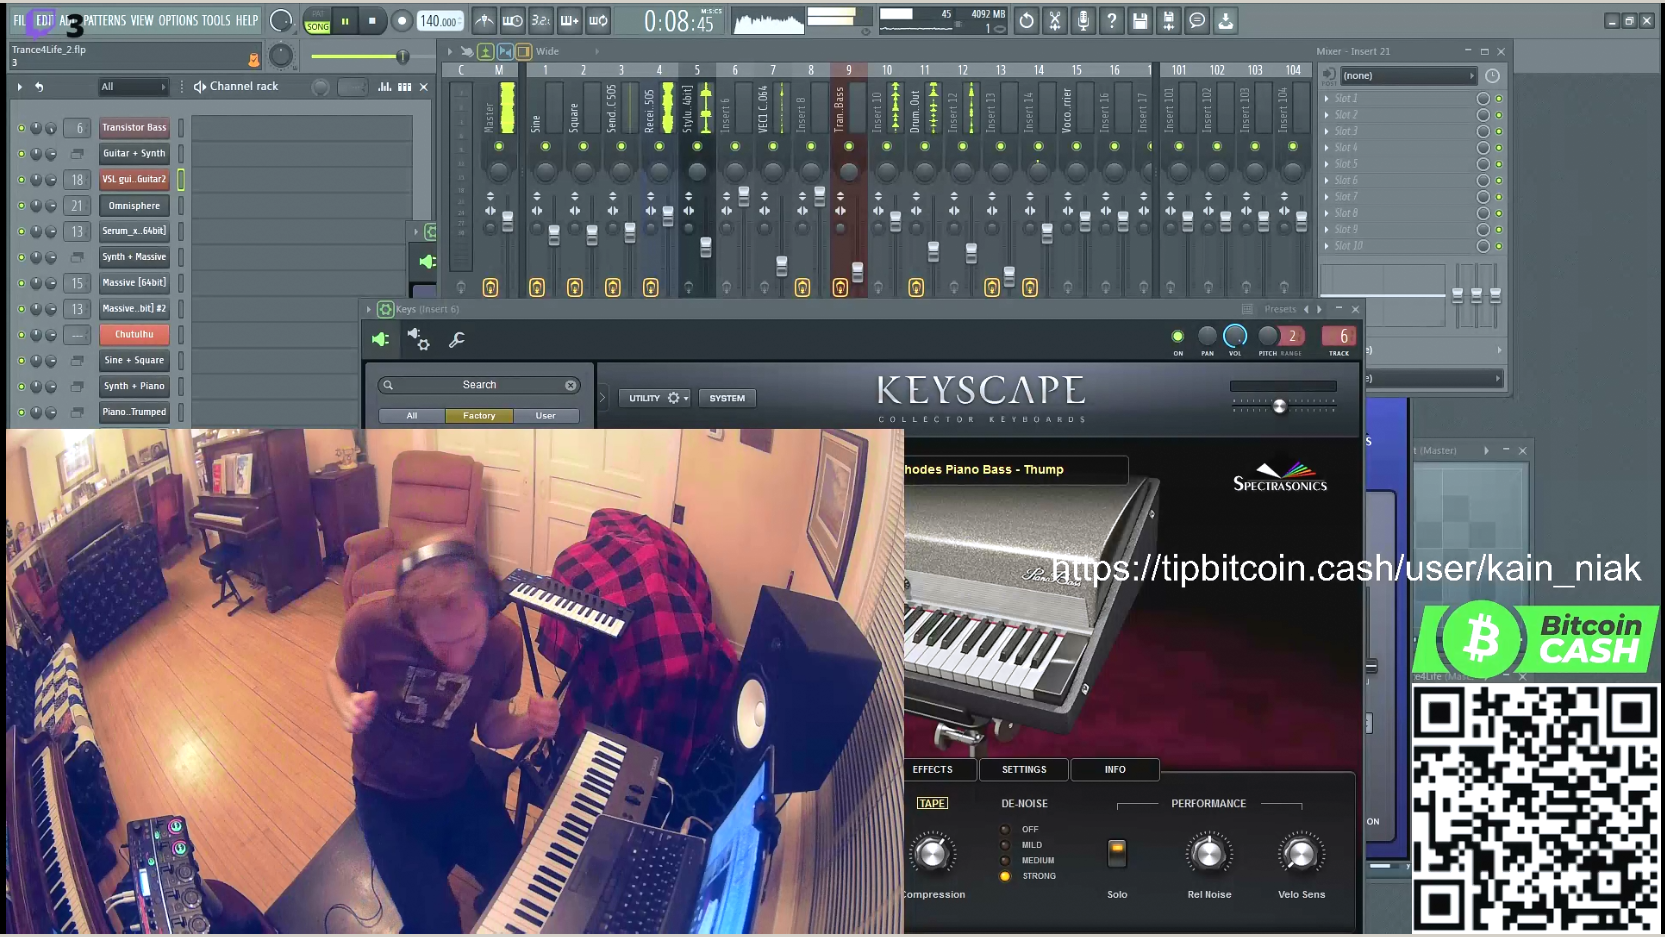Clear the Keyscape search field
The width and height of the screenshot is (1665, 937).
coord(571,385)
